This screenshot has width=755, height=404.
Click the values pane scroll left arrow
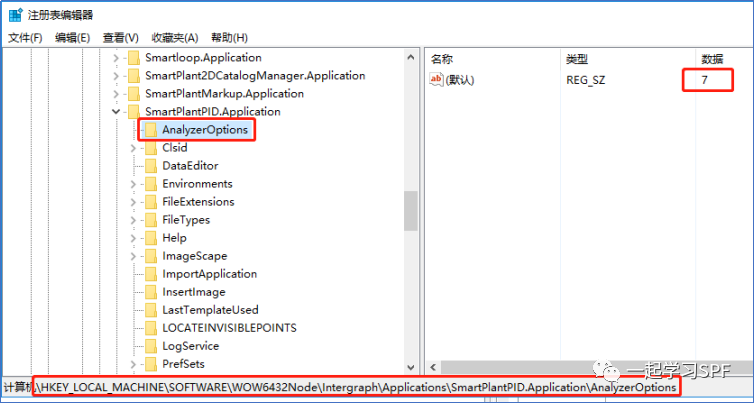[x=432, y=368]
